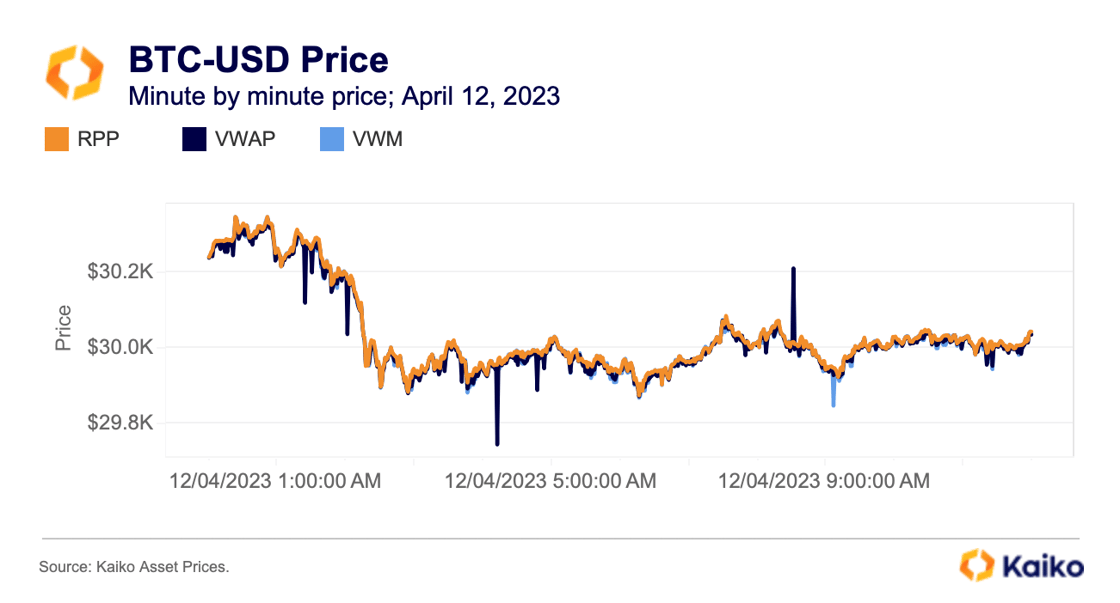Toggle the VWM series via its legend label
The height and width of the screenshot is (603, 1120).
point(378,139)
